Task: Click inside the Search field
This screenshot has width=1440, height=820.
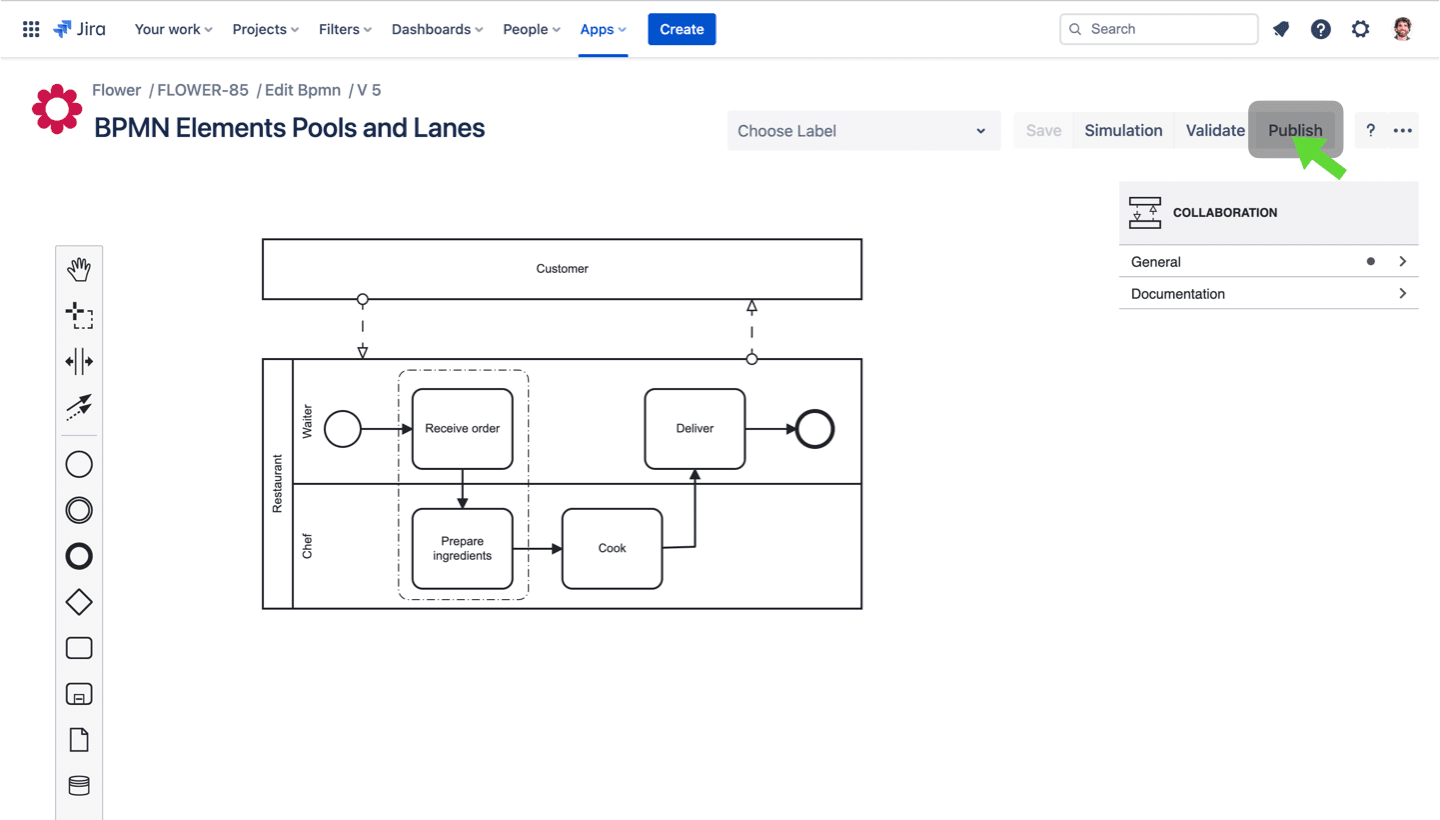Action: [x=1158, y=29]
